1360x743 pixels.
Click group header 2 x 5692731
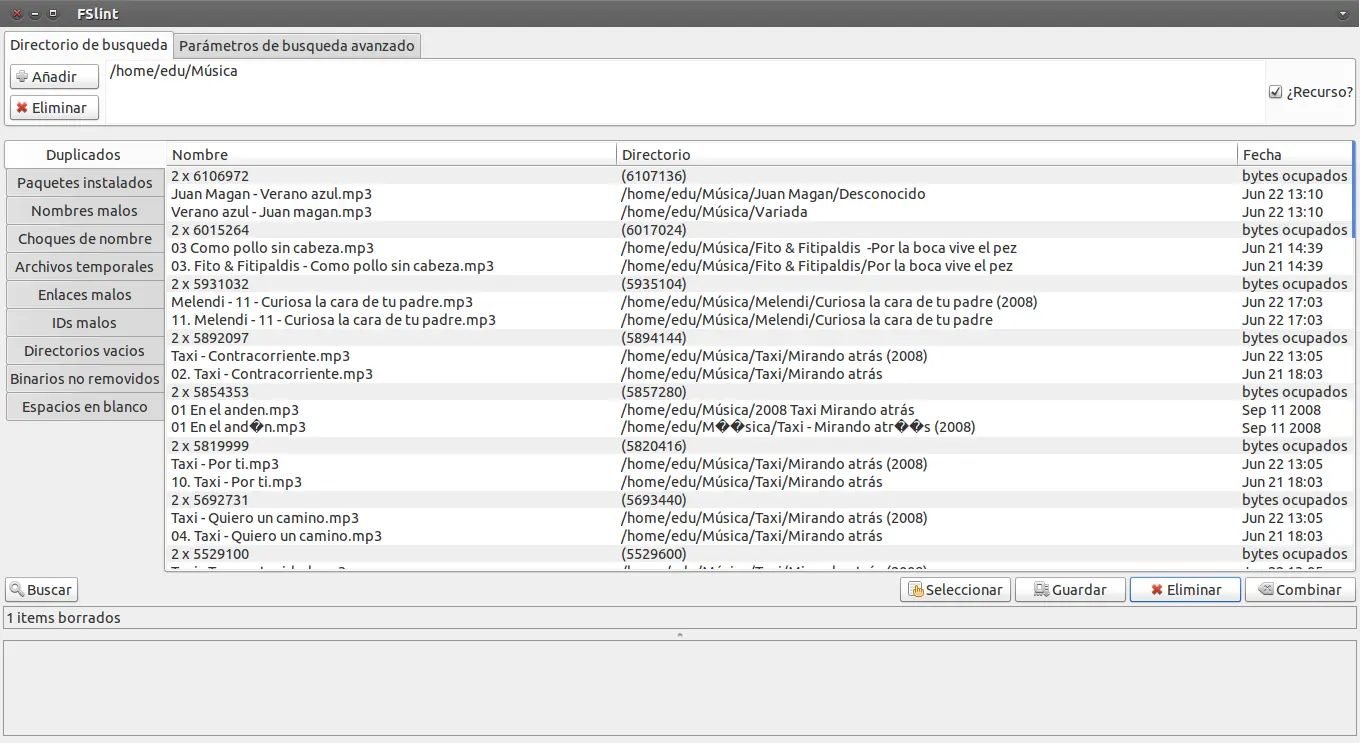pyautogui.click(x=759, y=500)
